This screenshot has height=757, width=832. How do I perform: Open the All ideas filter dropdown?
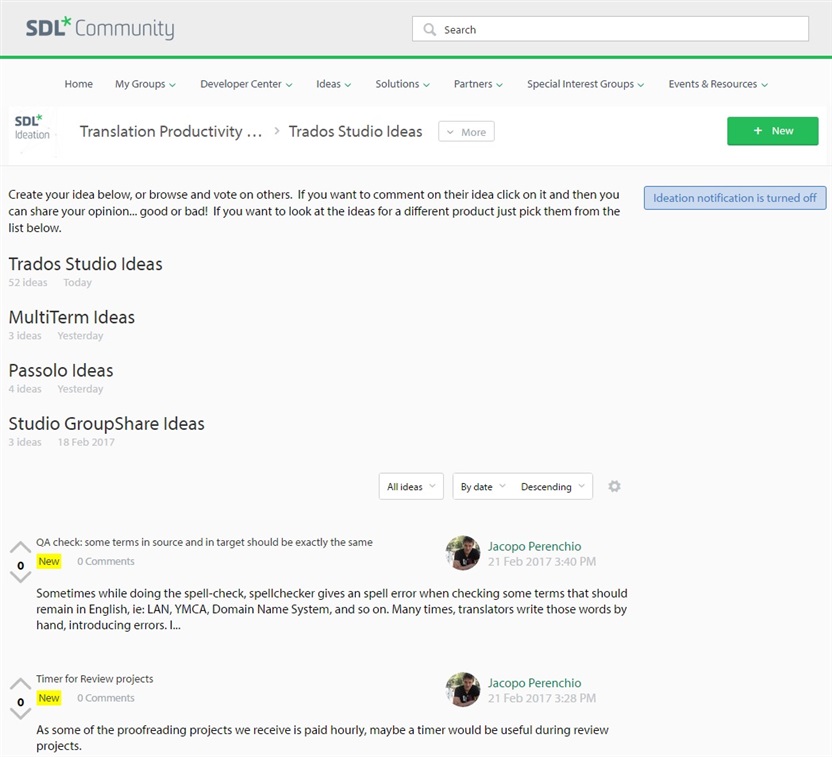tap(411, 486)
